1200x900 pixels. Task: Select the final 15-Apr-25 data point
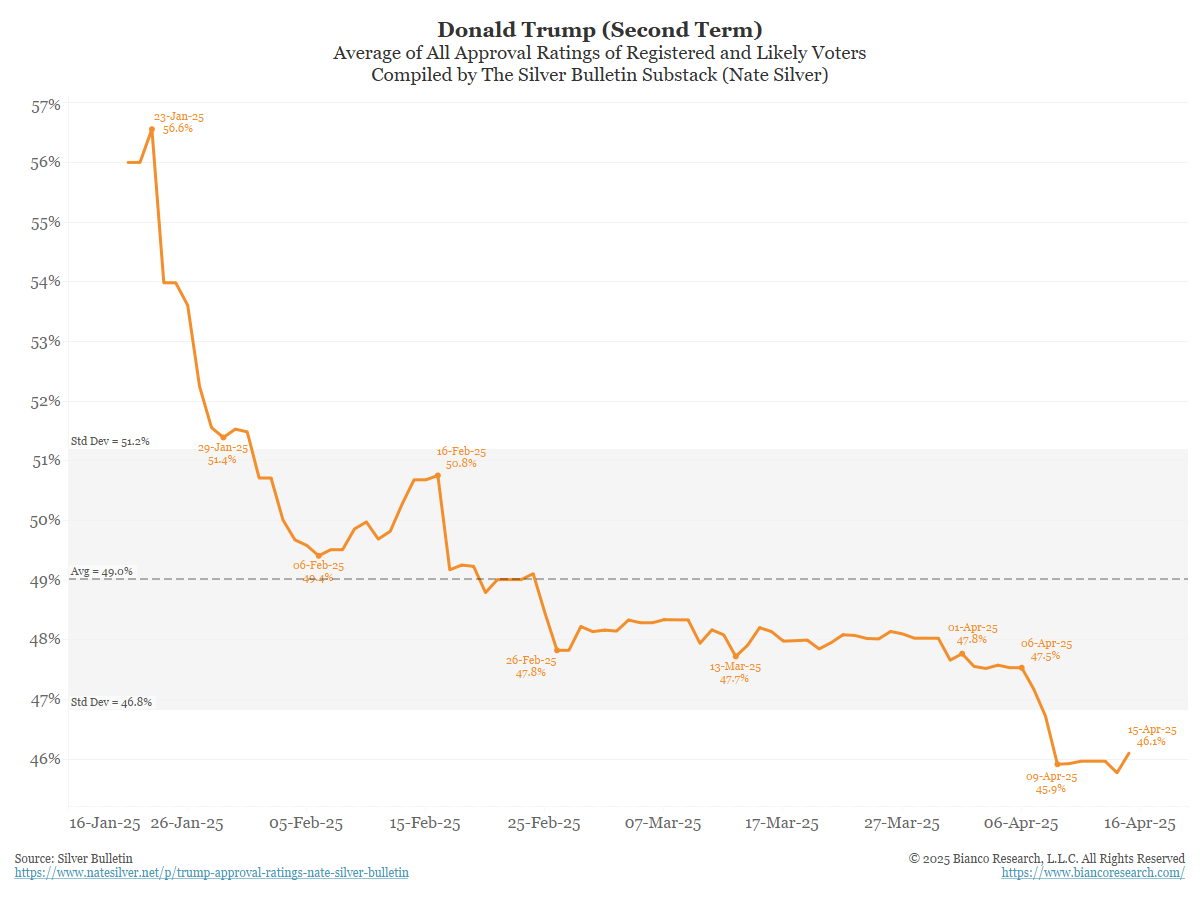tap(1129, 753)
